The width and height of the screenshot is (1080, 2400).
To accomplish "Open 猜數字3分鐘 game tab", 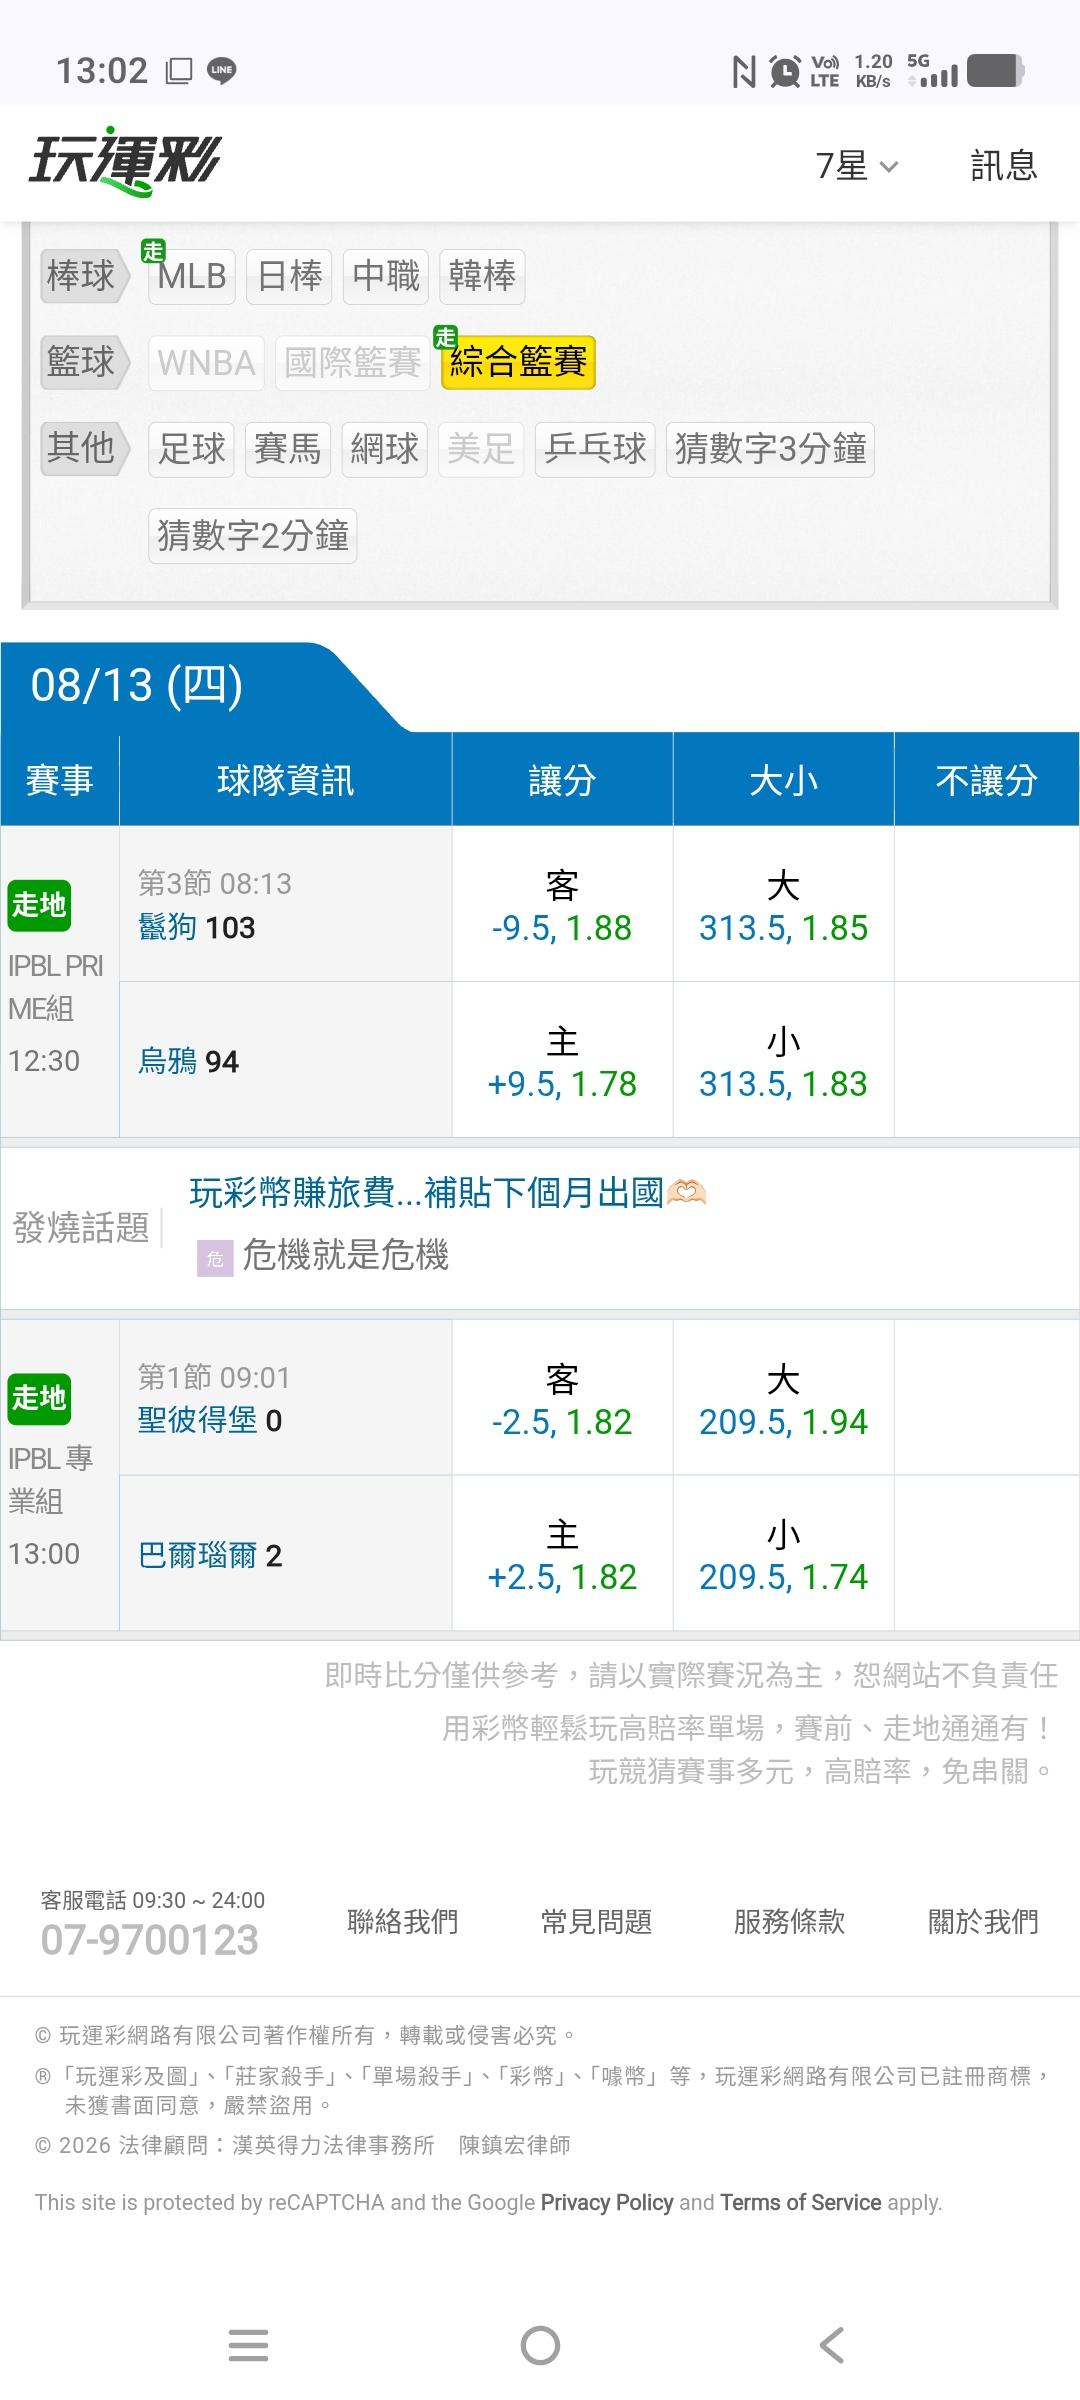I will pyautogui.click(x=770, y=449).
